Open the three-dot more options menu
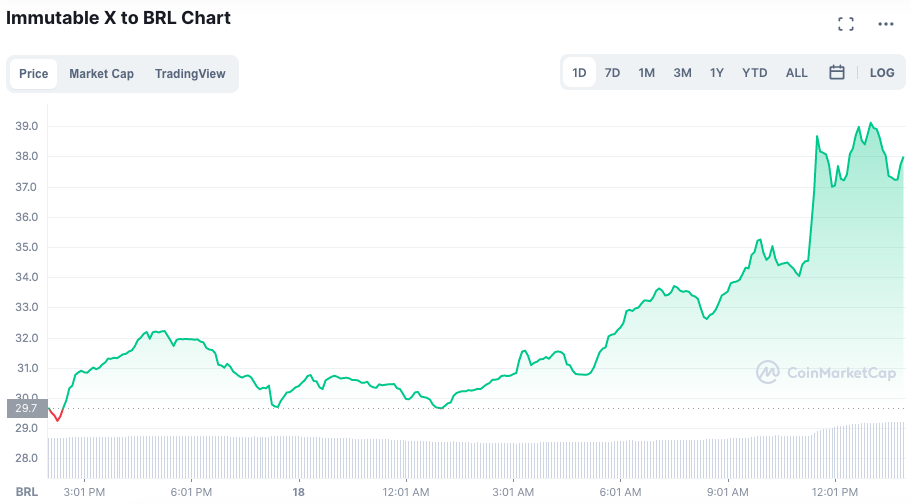The image size is (911, 504). (x=885, y=24)
